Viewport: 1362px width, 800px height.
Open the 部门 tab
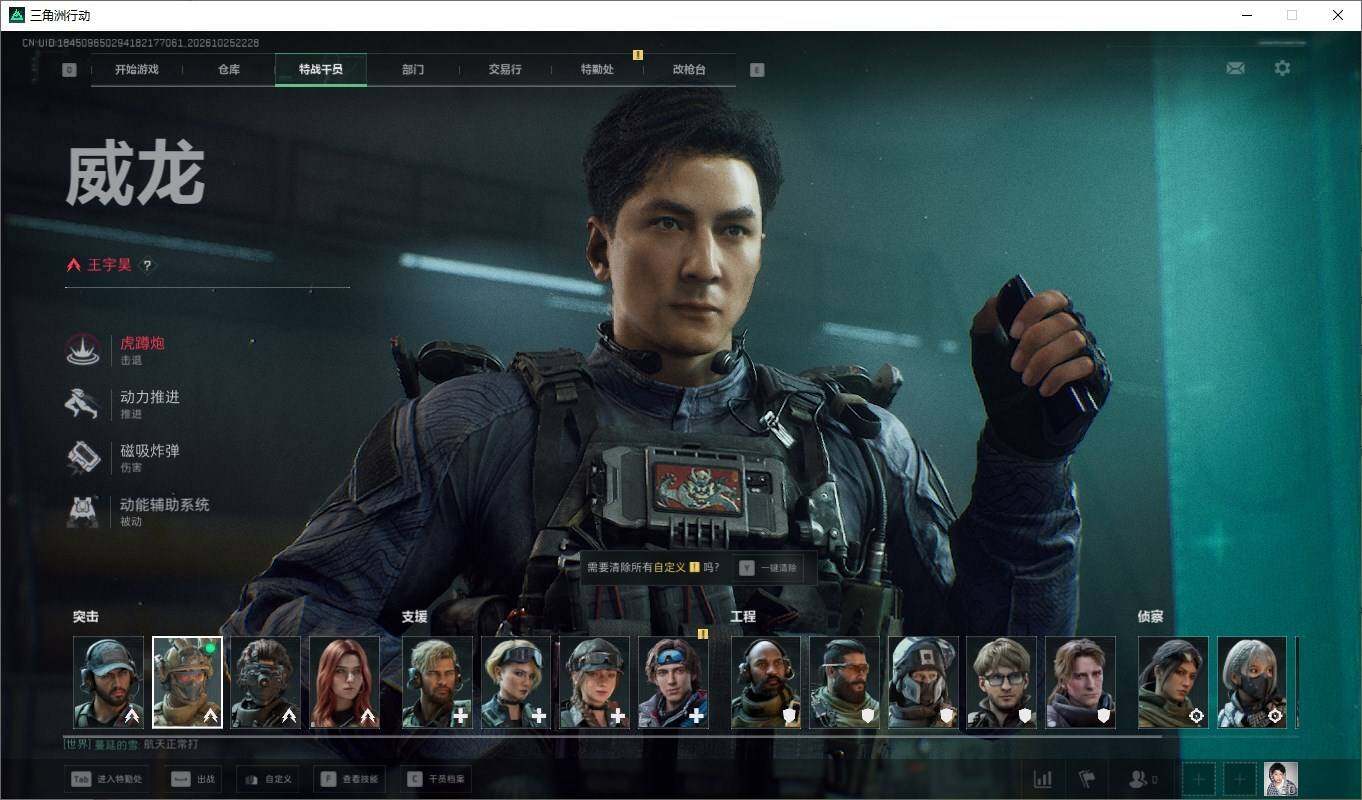click(x=413, y=70)
